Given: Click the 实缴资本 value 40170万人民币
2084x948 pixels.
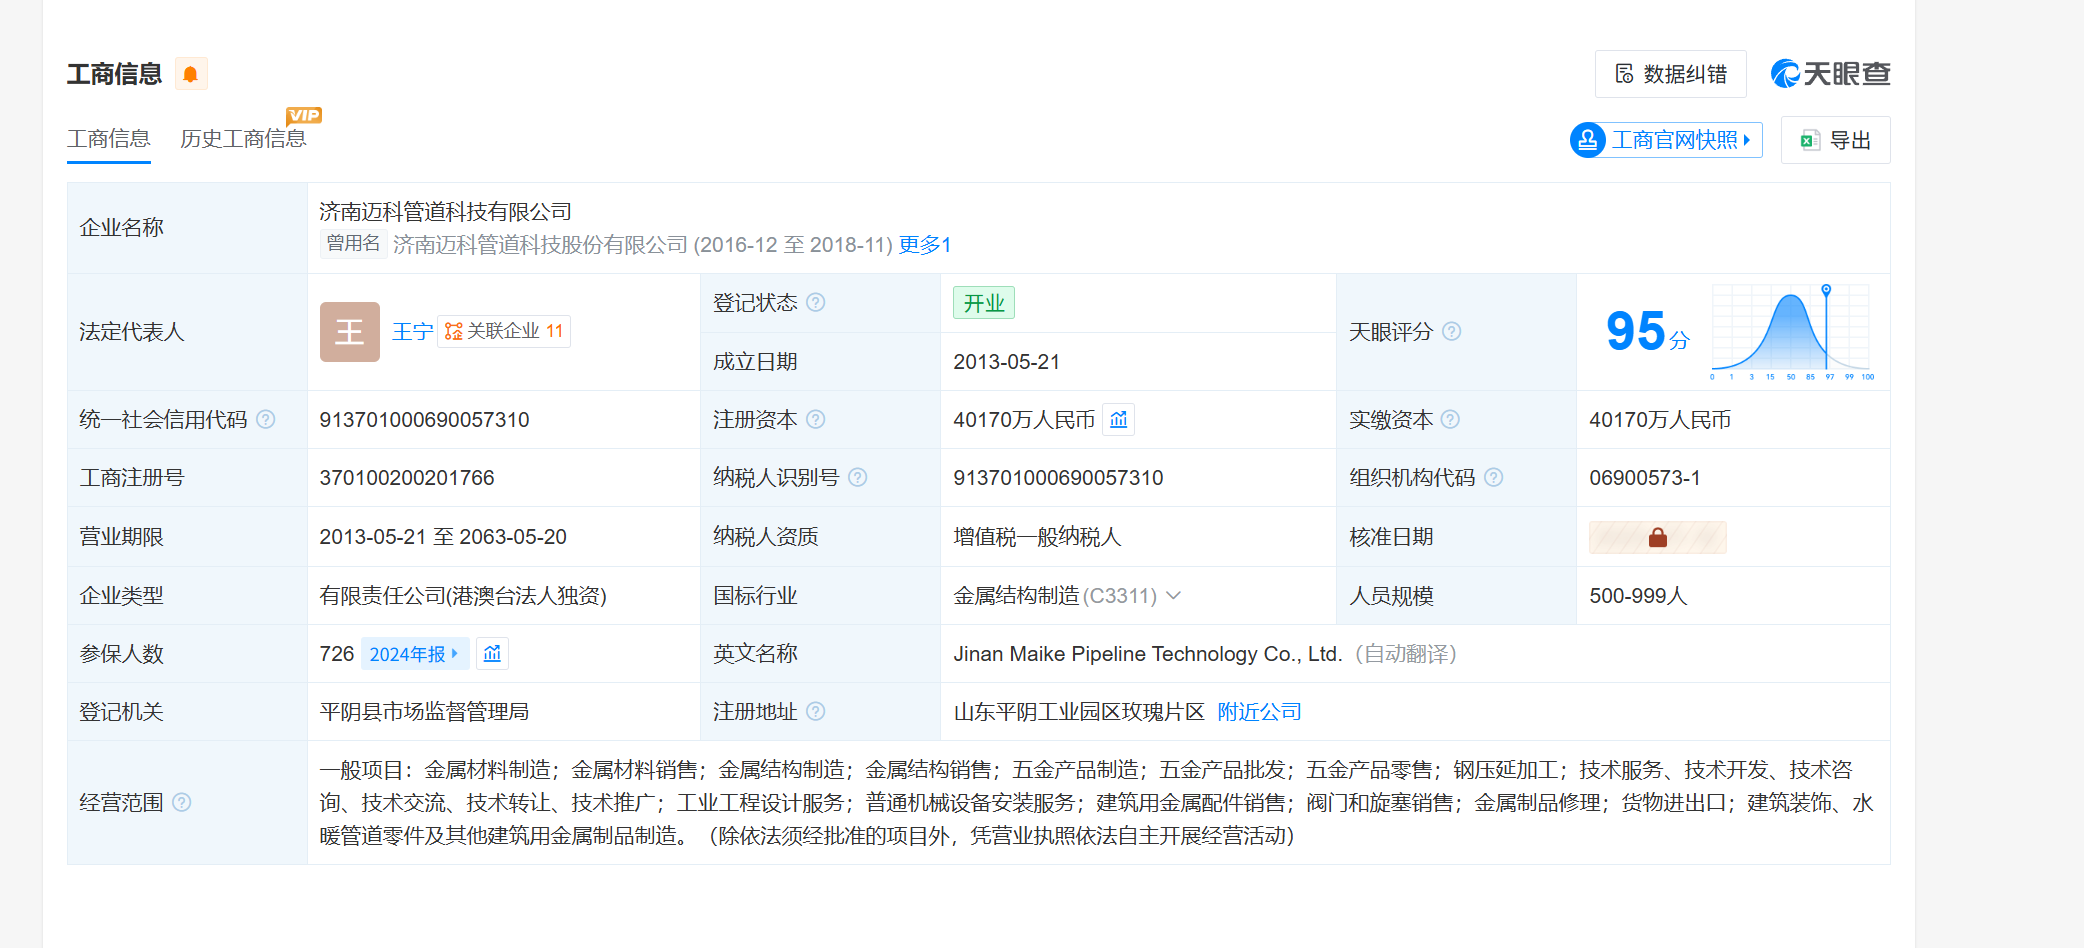Looking at the screenshot, I should click(x=1660, y=420).
